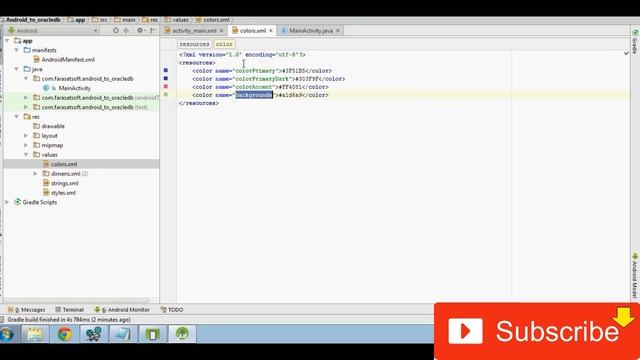Click the scroll-from-source target icon
The image size is (640, 360).
pos(116,31)
